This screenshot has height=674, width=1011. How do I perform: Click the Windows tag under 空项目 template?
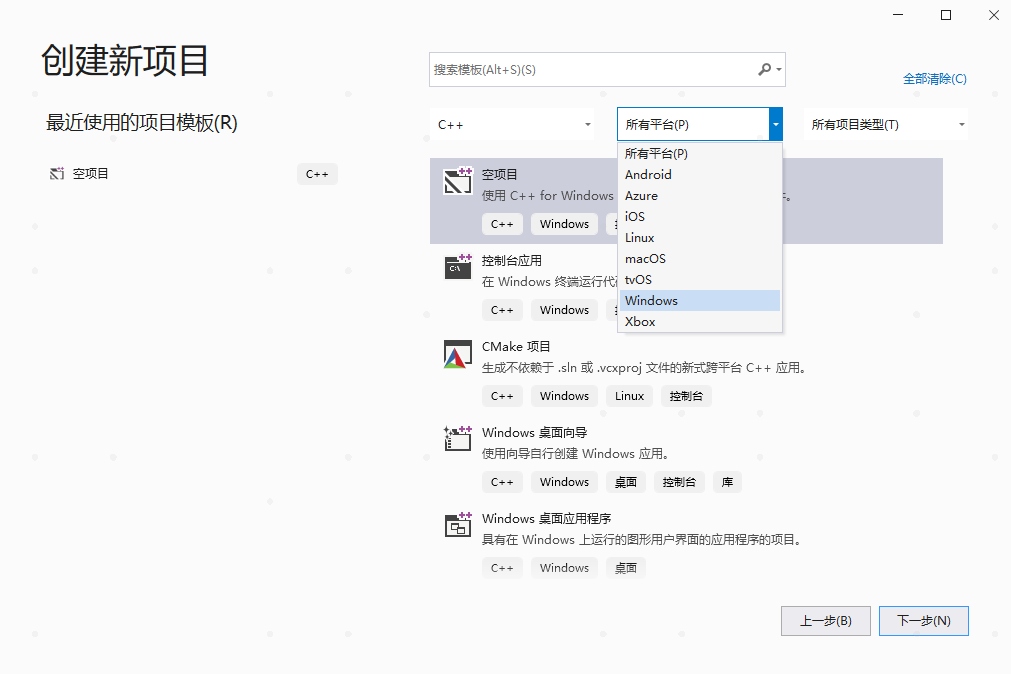(x=564, y=224)
